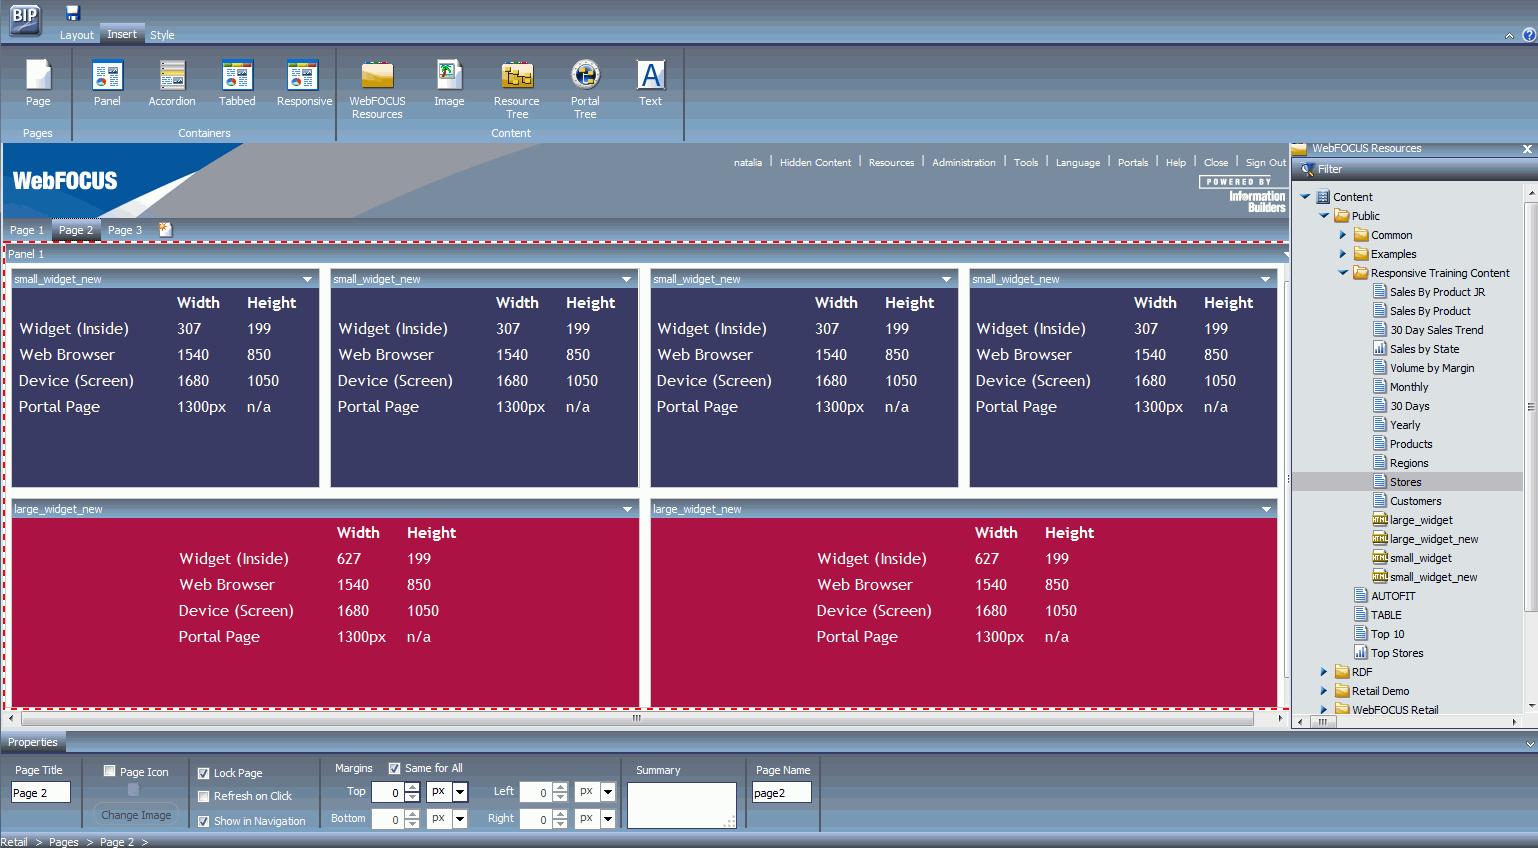Image resolution: width=1538 pixels, height=848 pixels.
Task: Click the Save icon in the title bar
Action: pos(72,13)
